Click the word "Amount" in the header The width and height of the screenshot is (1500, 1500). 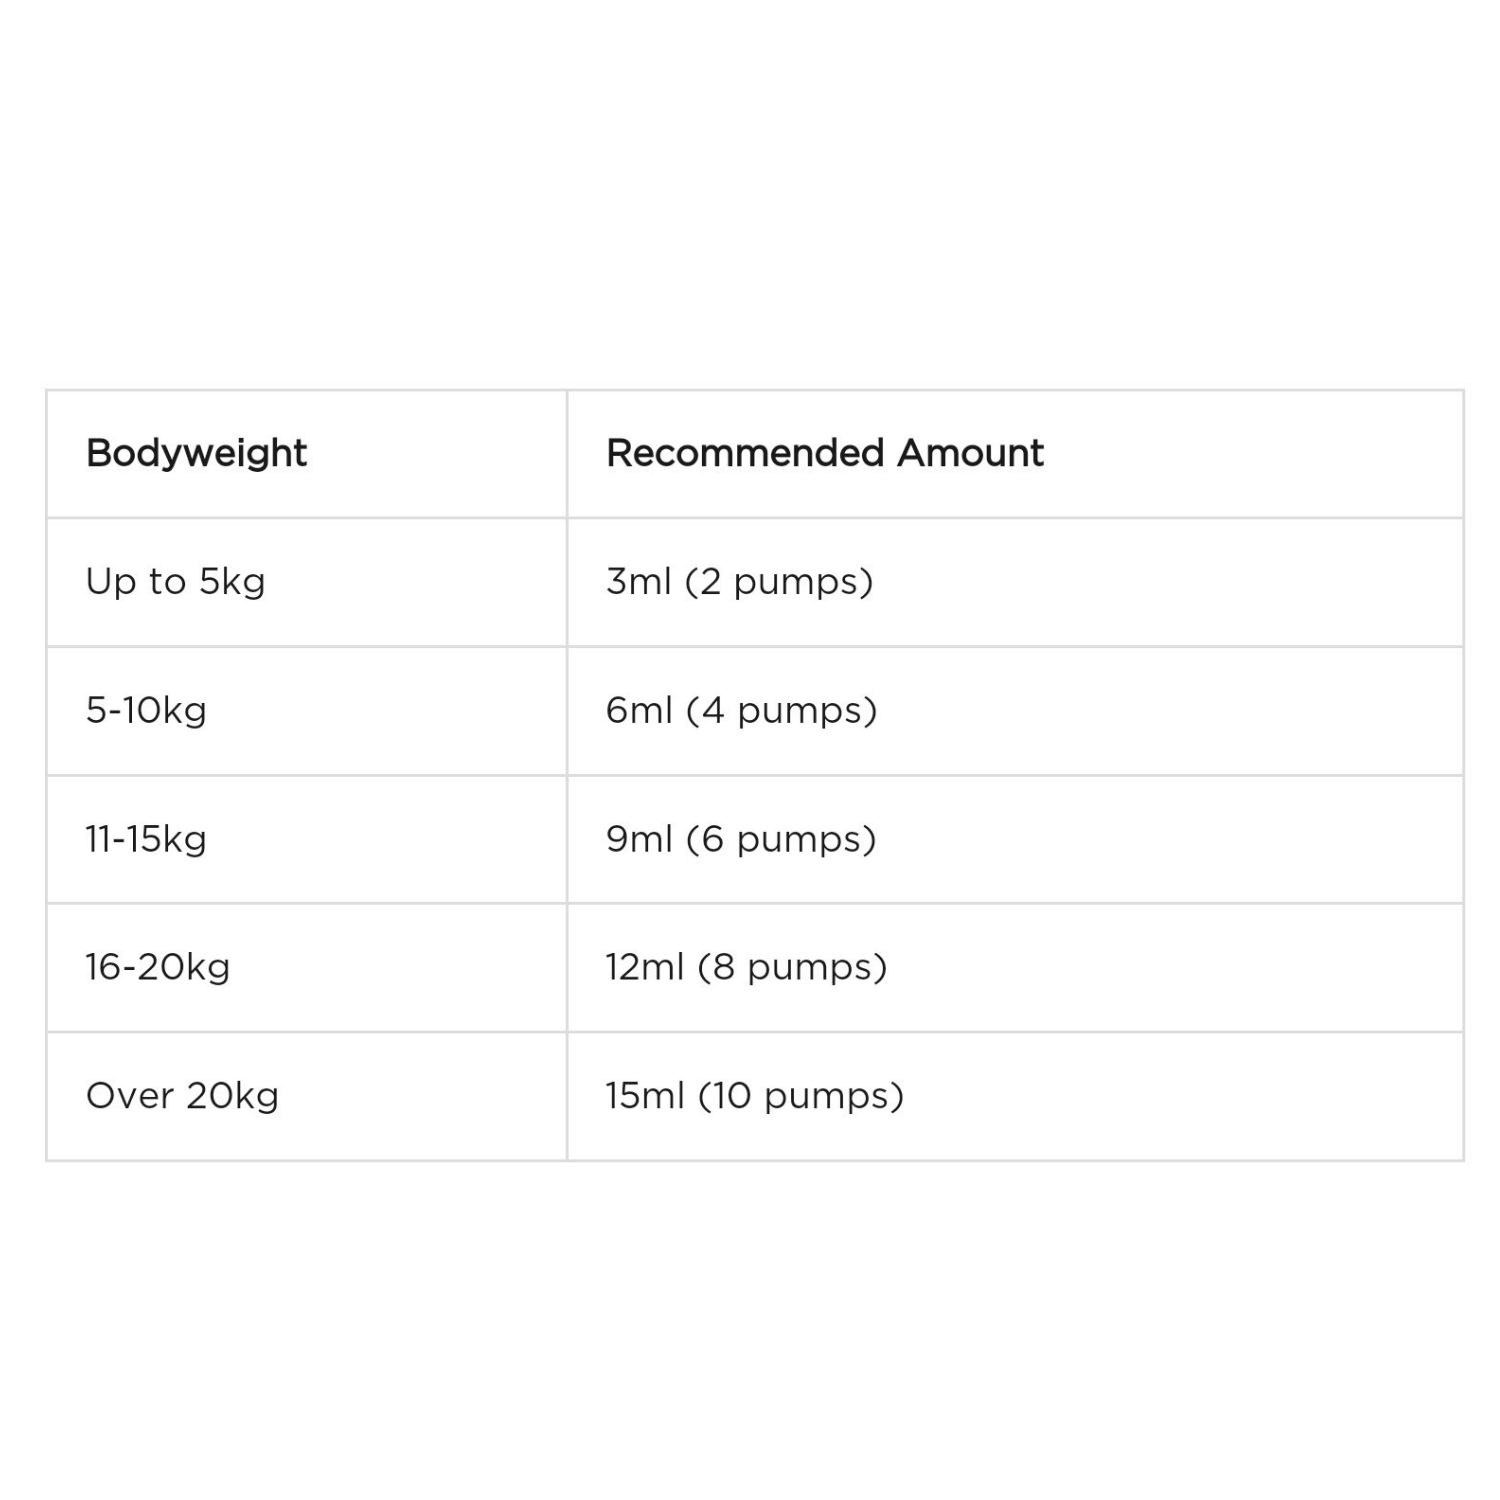tap(970, 453)
